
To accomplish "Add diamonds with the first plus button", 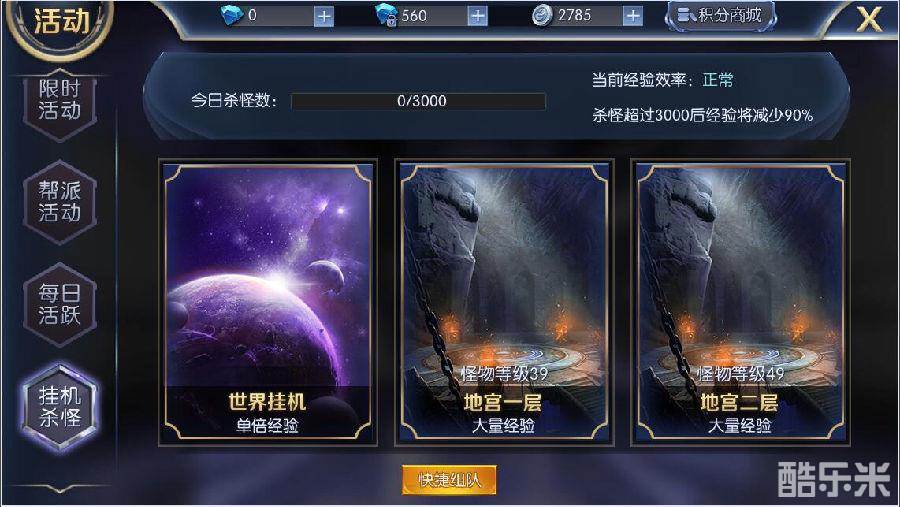I will (x=324, y=17).
